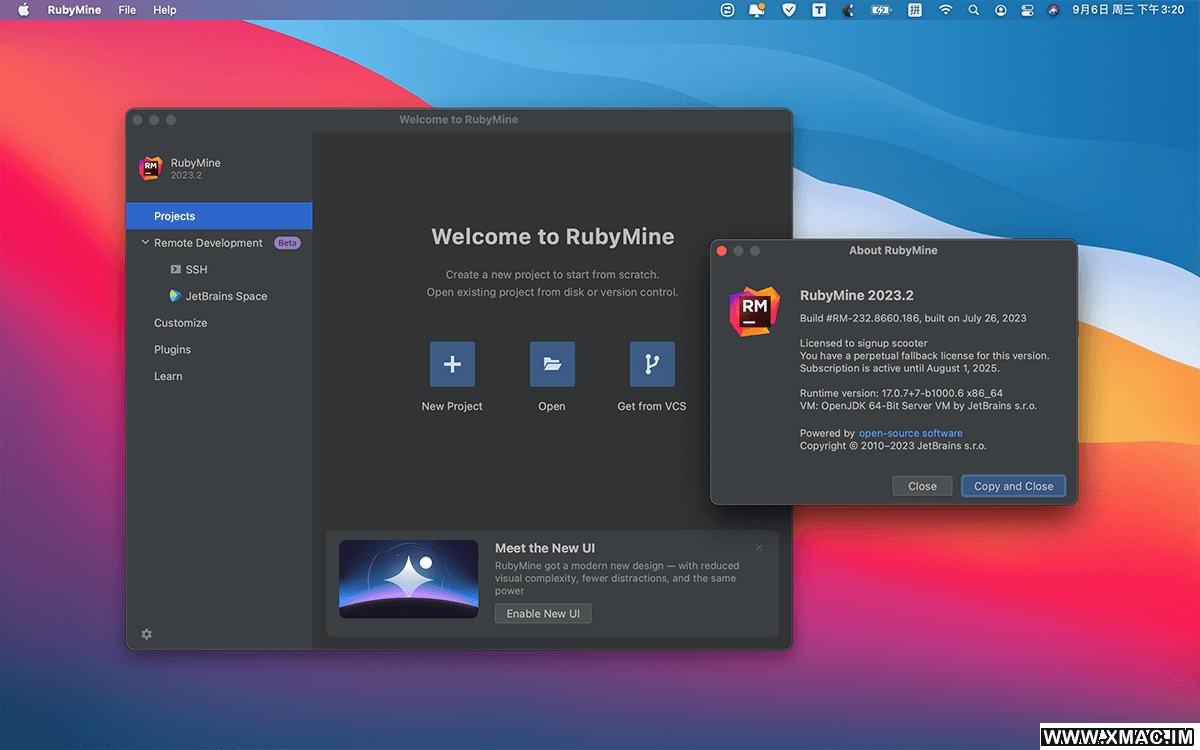Open the open-source software link
The height and width of the screenshot is (750, 1200).
point(911,433)
